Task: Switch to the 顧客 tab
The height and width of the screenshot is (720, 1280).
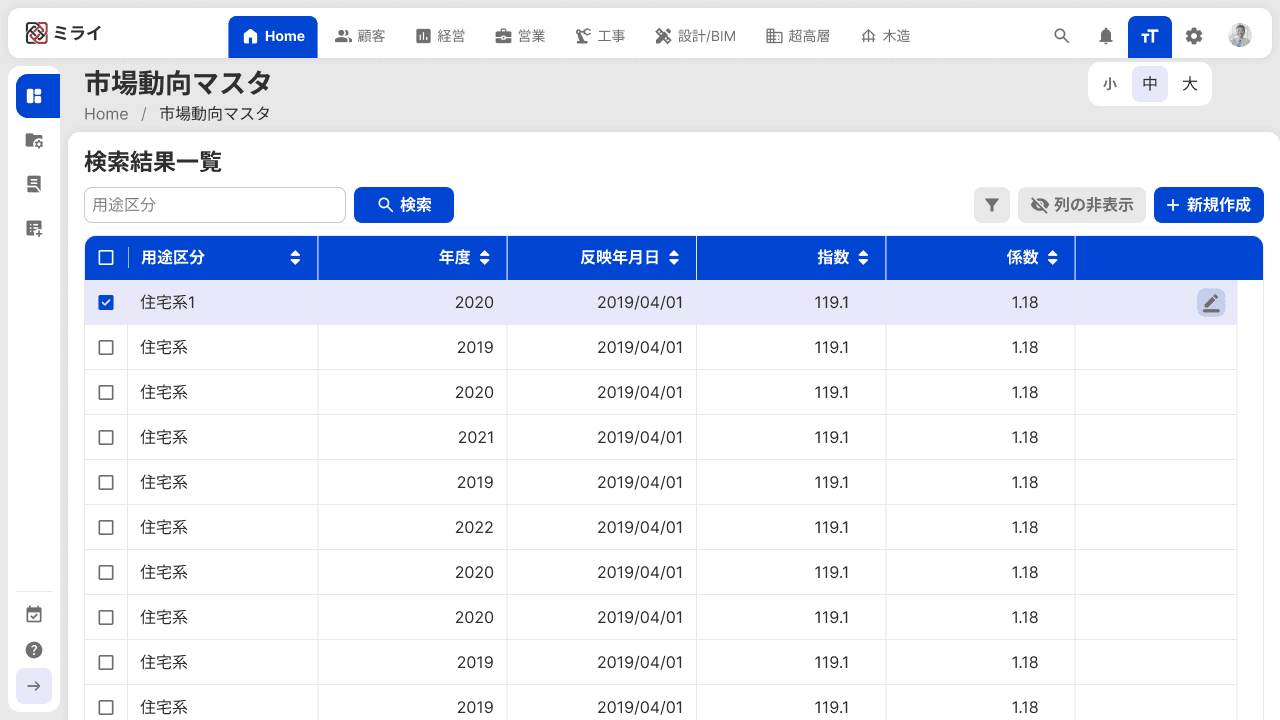Action: click(360, 37)
